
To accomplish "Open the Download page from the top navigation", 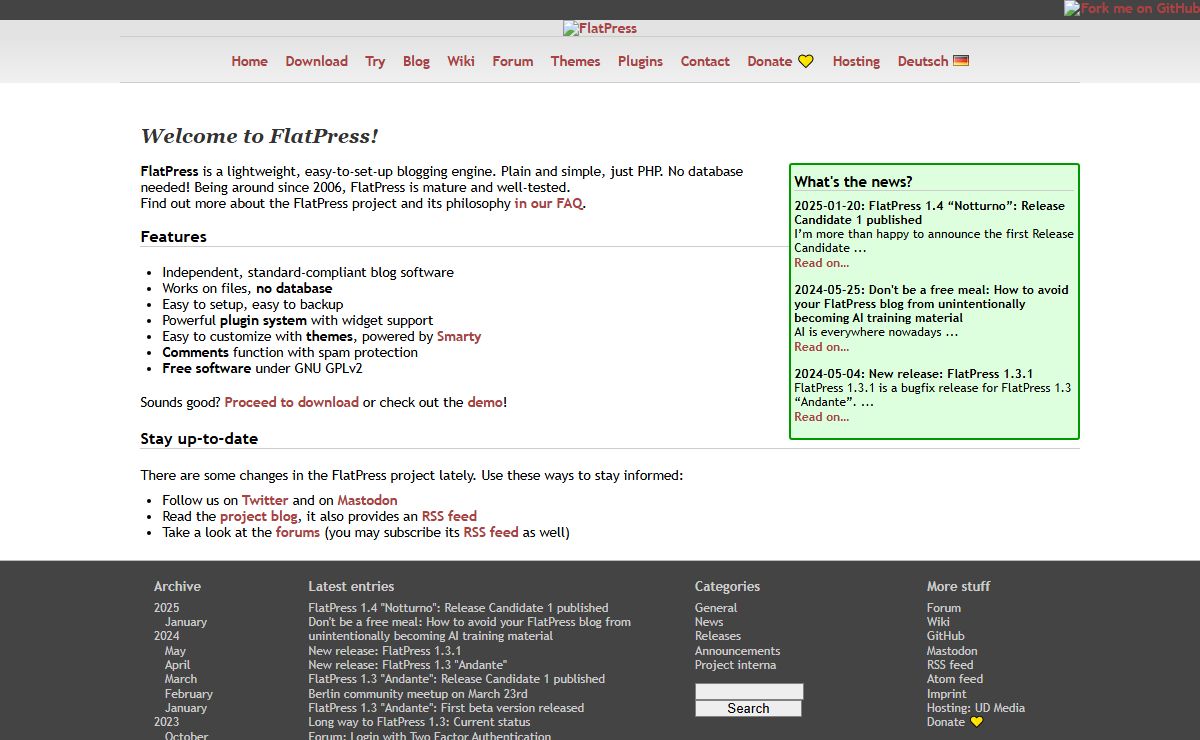I will [x=316, y=61].
